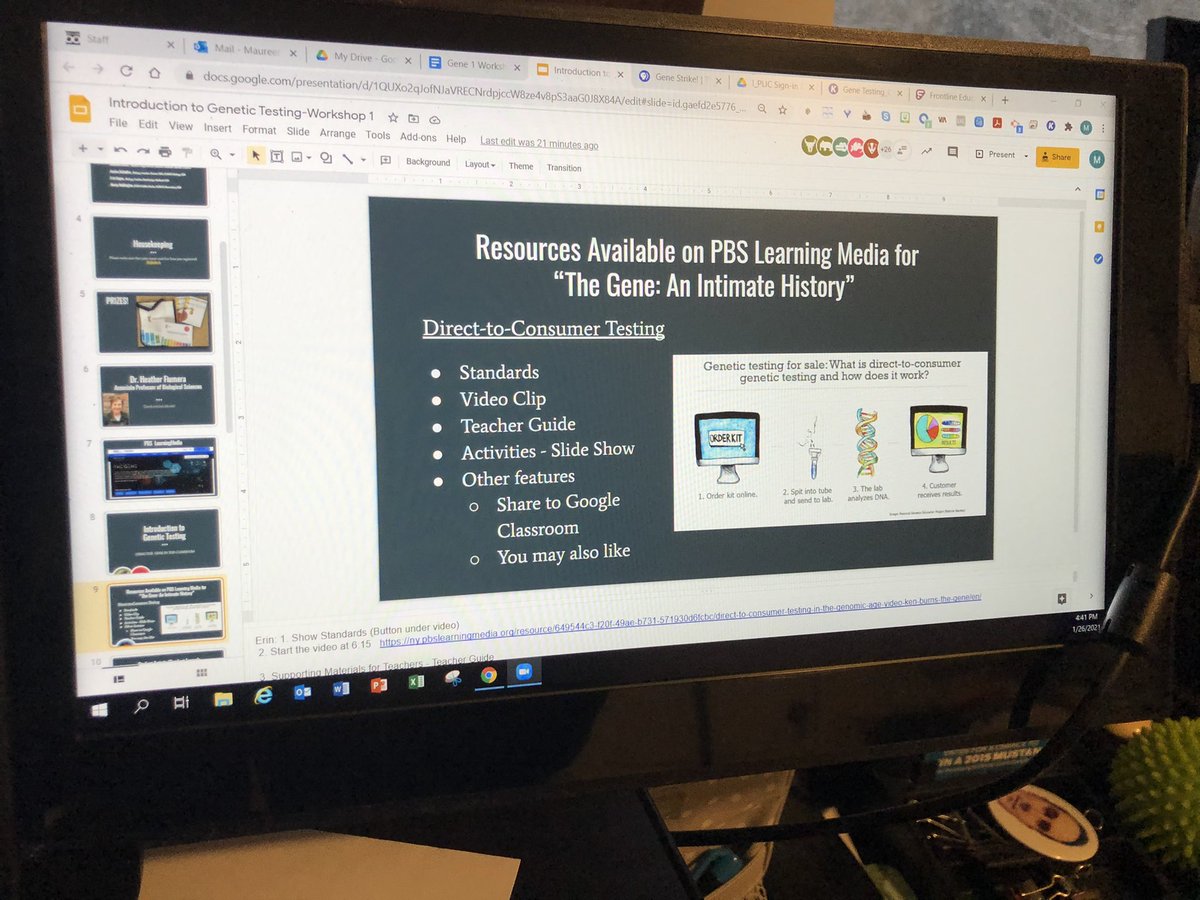Insert an image with the image icon
The width and height of the screenshot is (1200, 900).
tap(297, 155)
